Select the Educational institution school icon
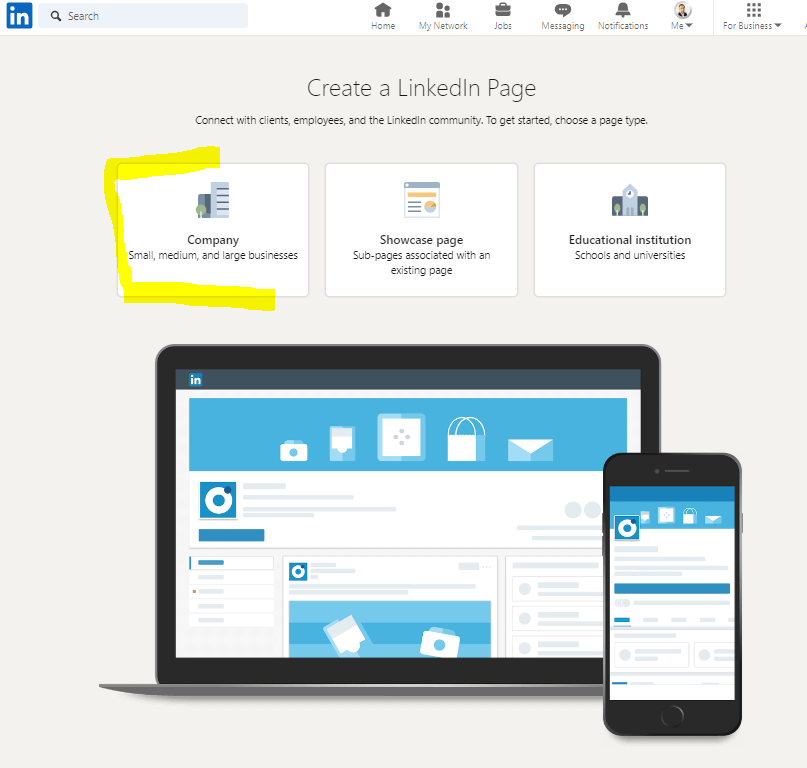This screenshot has height=768, width=807. coord(629,198)
